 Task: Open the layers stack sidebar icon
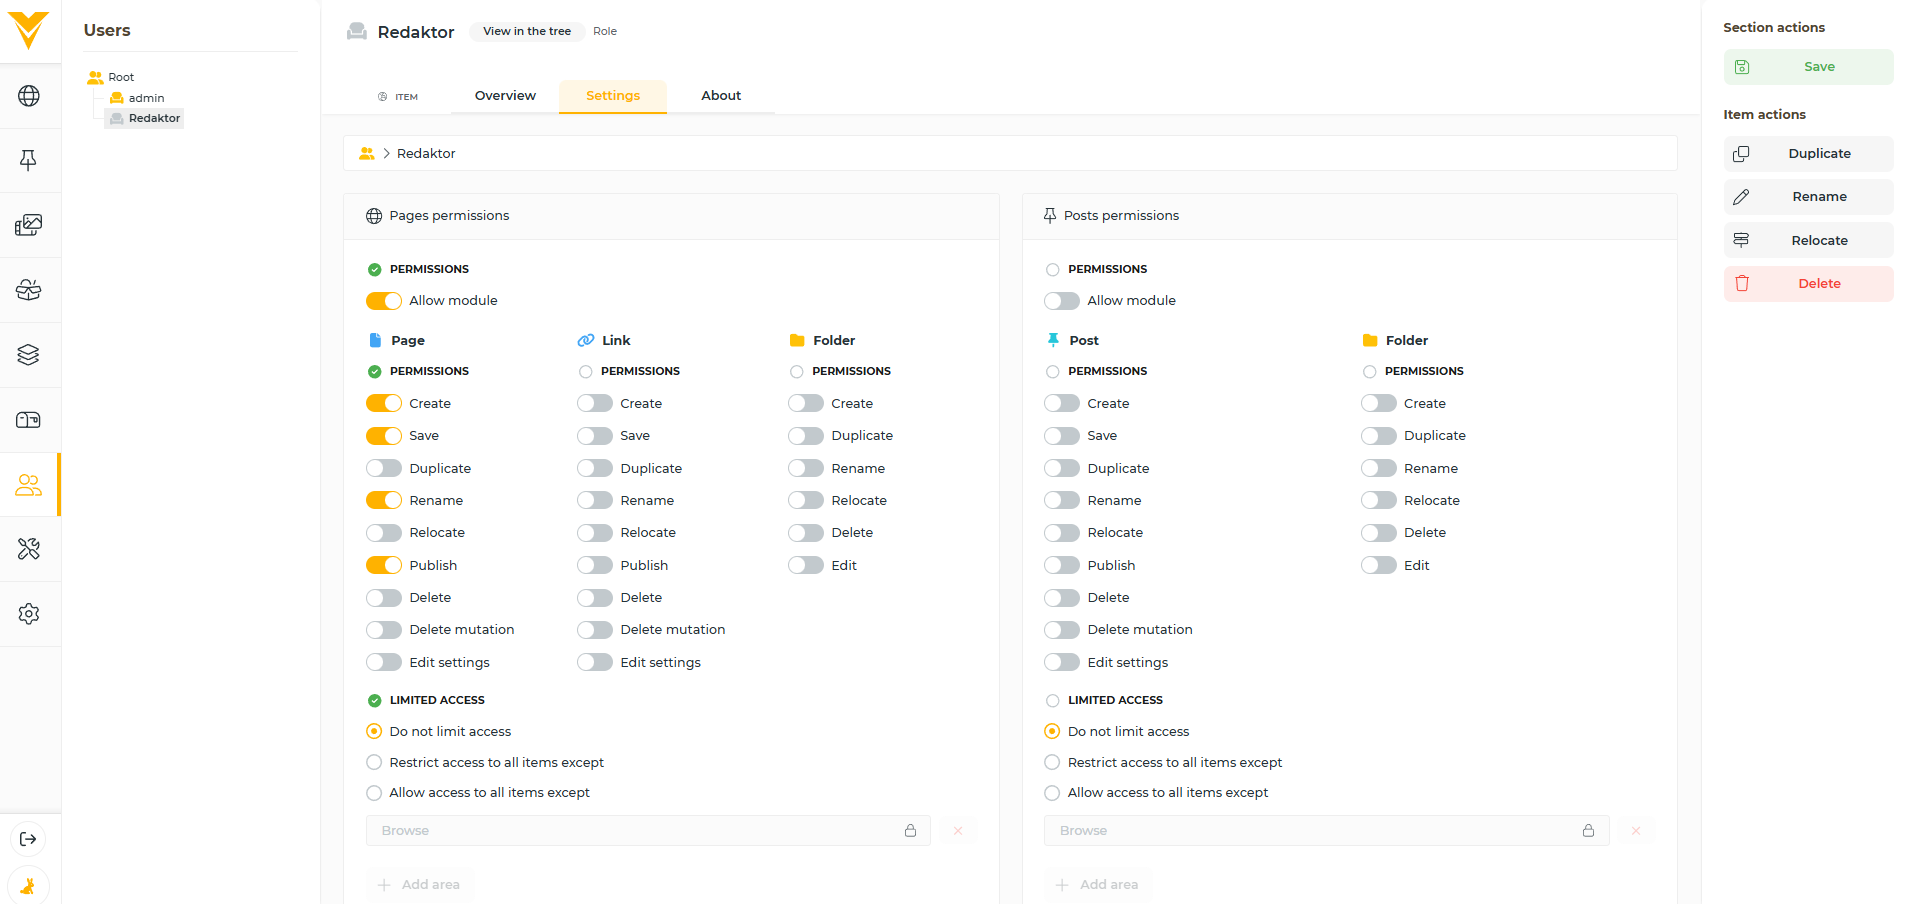coord(29,355)
